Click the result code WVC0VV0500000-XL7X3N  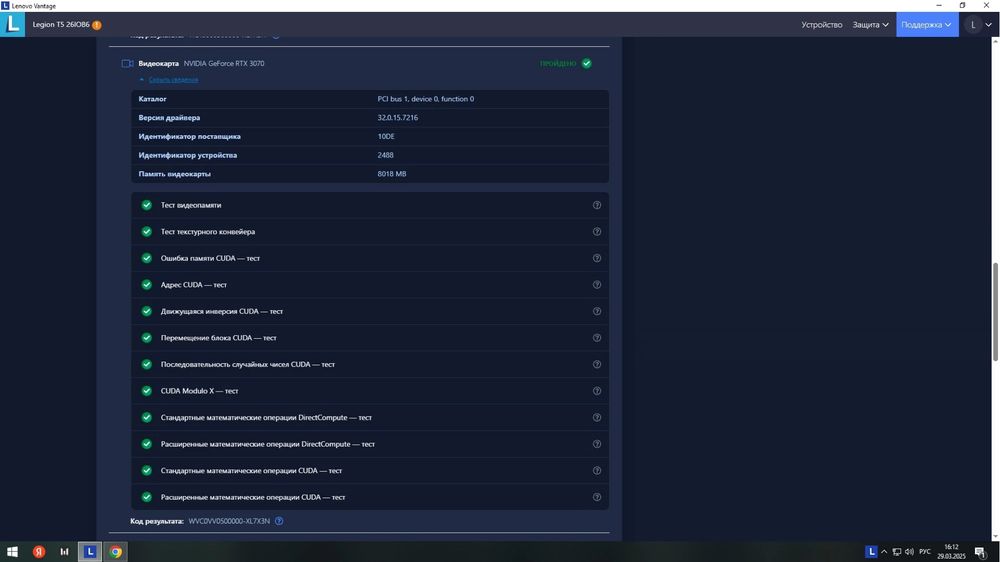pyautogui.click(x=229, y=521)
